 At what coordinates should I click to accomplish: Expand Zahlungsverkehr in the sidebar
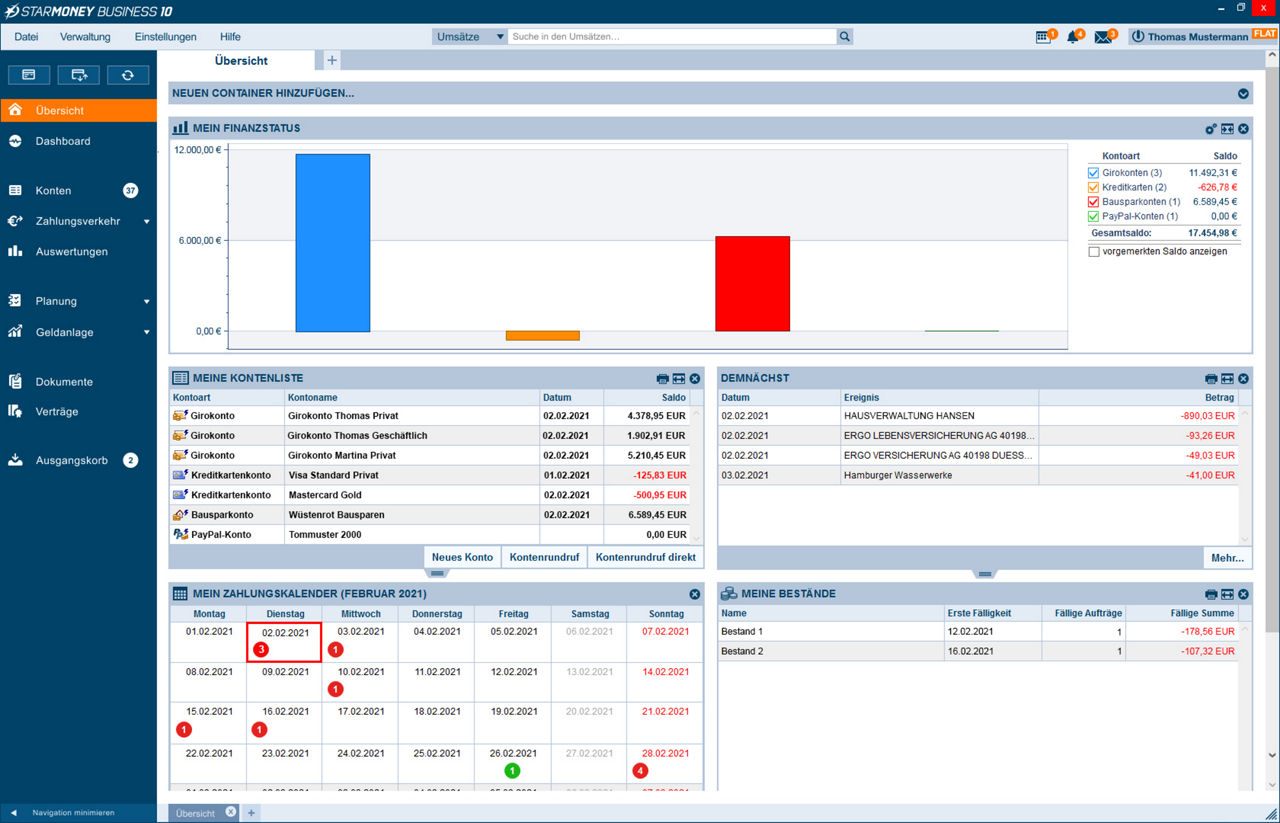(147, 222)
